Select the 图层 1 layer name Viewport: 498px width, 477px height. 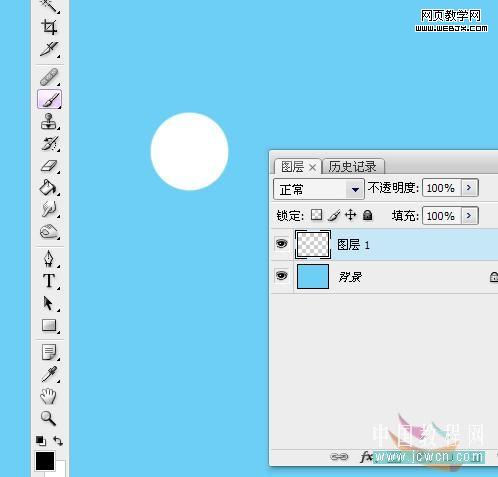354,245
